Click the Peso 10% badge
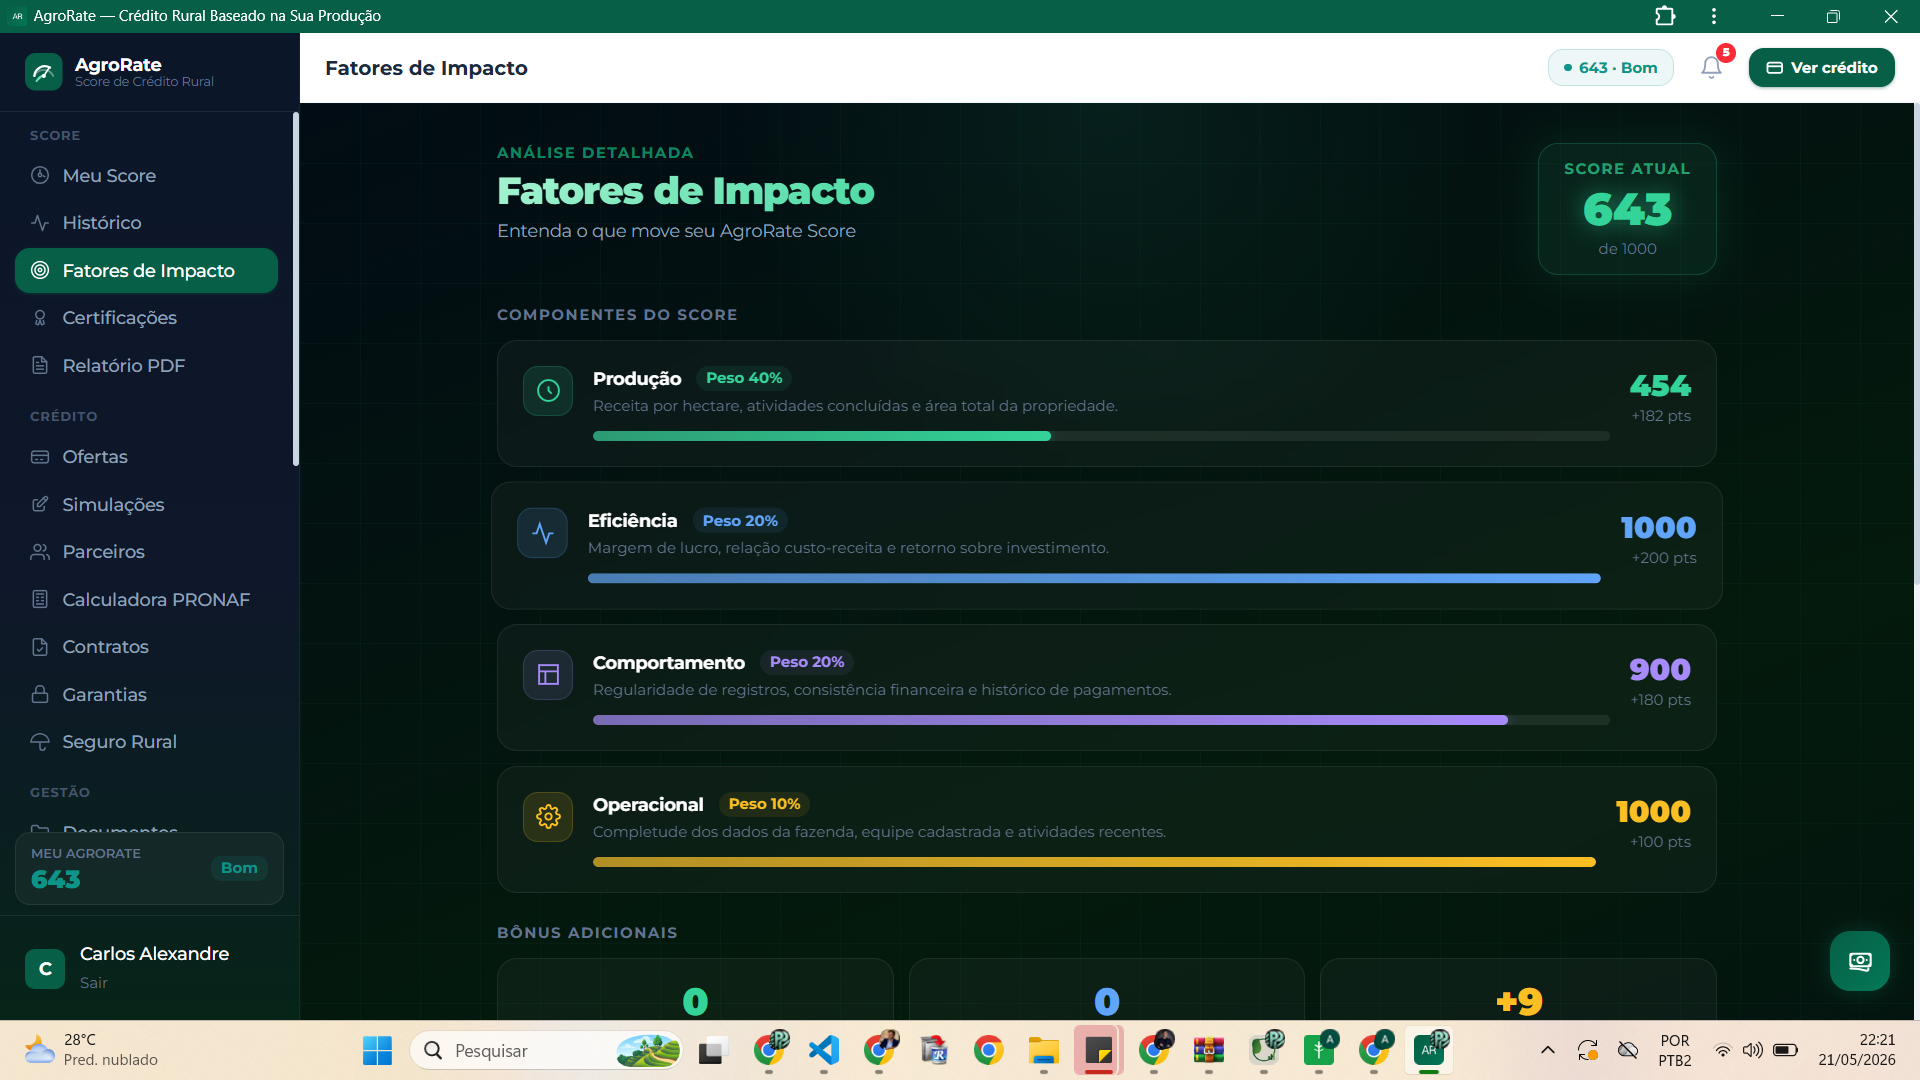 [x=764, y=804]
